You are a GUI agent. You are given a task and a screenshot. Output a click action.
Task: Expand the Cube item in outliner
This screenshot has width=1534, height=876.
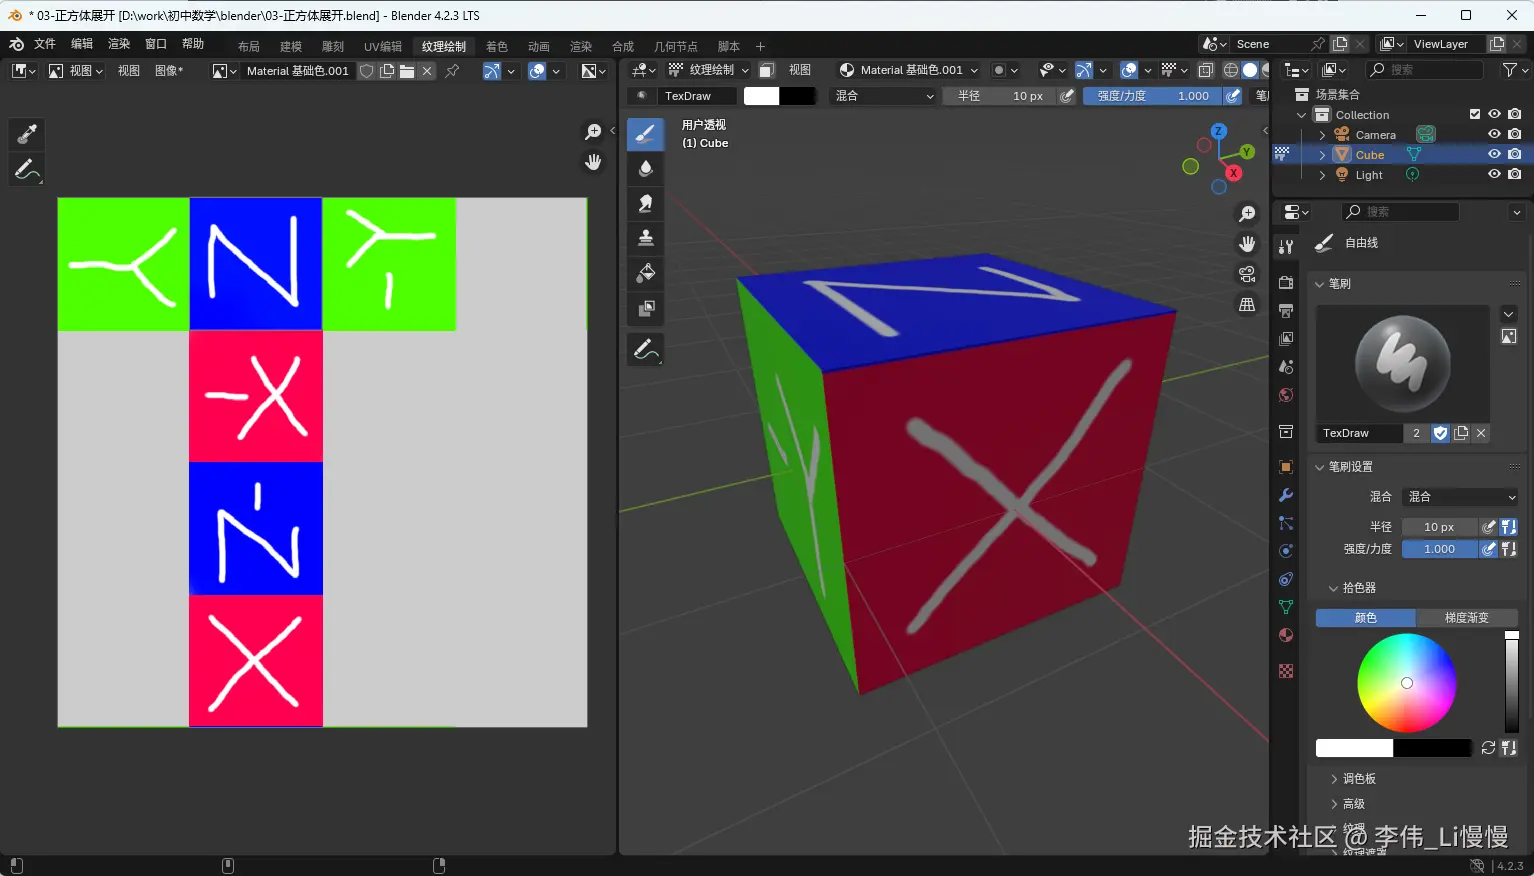(1322, 154)
